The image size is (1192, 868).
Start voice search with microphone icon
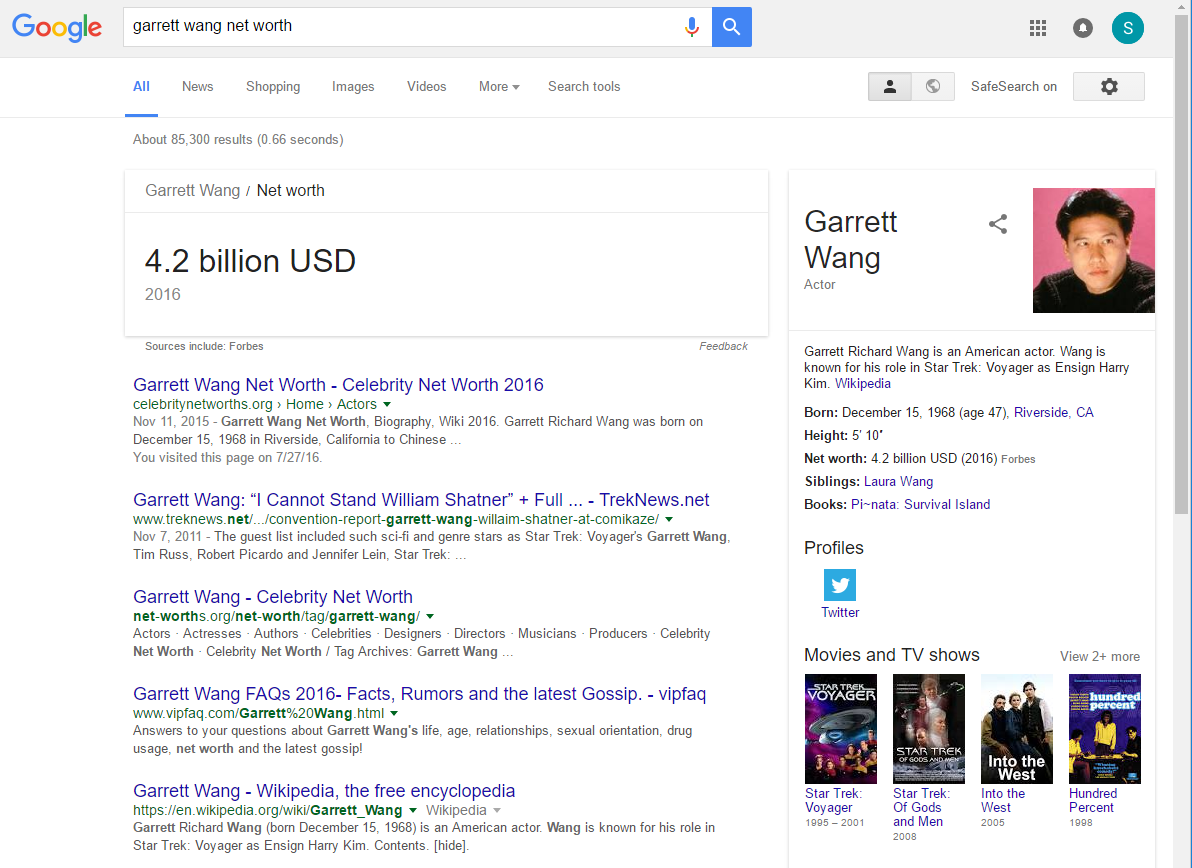click(x=692, y=27)
